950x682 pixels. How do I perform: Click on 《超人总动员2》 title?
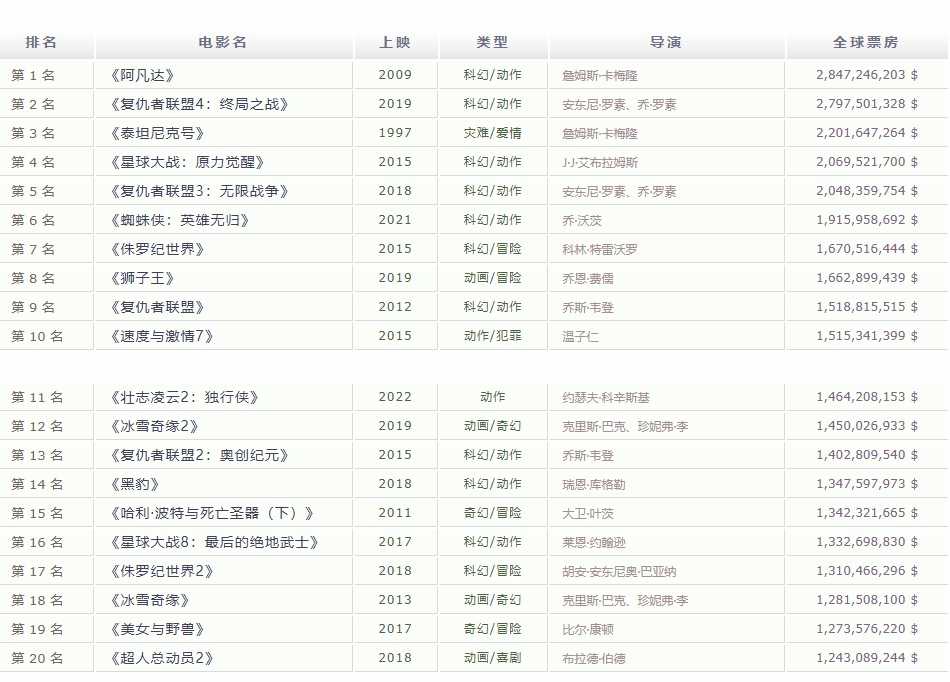point(162,658)
